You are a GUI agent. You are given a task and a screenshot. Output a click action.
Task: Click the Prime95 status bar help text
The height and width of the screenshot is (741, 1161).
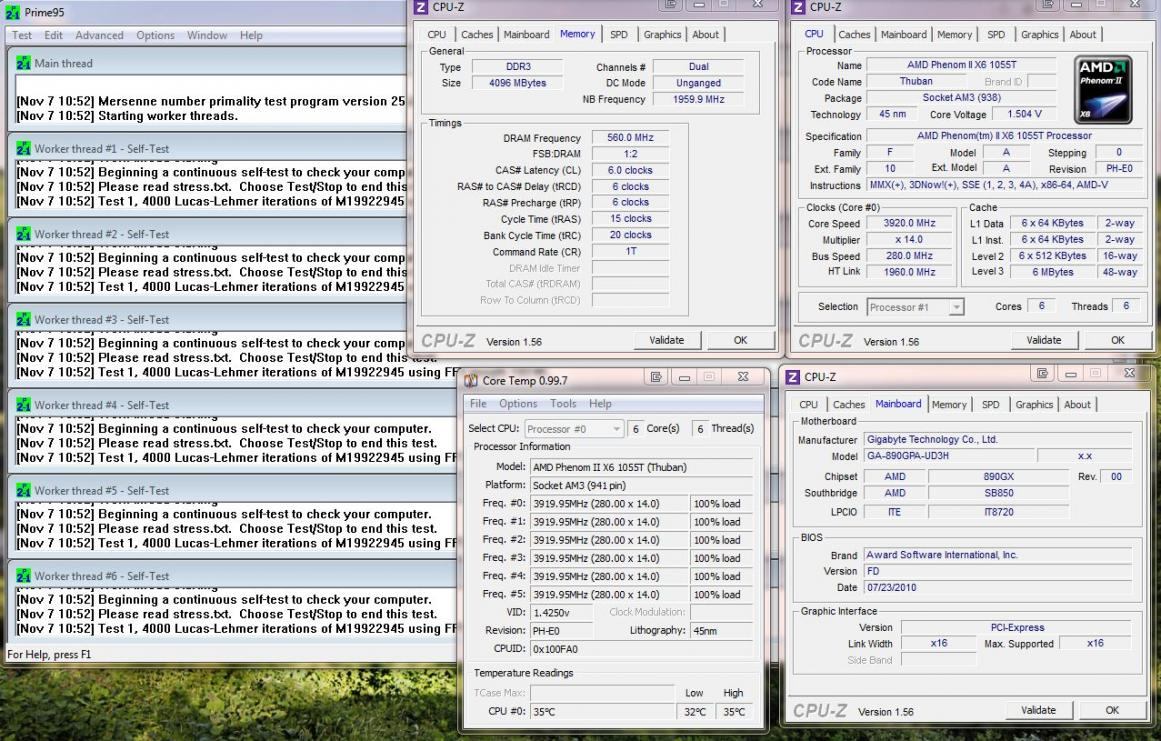coord(49,654)
